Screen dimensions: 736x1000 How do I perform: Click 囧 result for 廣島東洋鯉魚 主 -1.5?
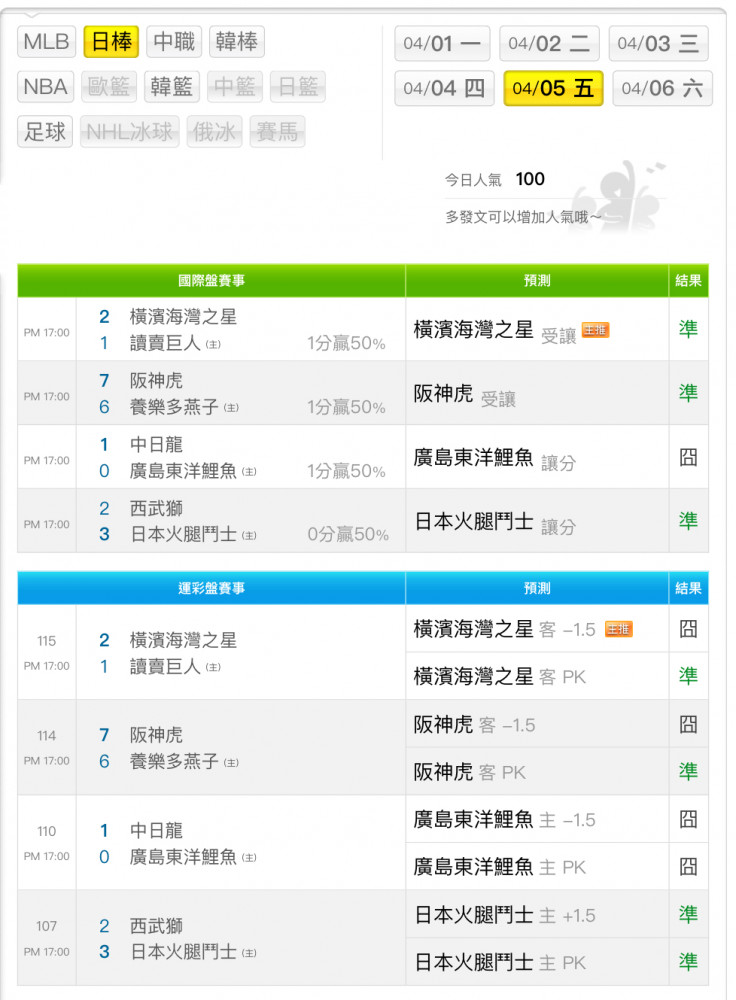point(688,819)
